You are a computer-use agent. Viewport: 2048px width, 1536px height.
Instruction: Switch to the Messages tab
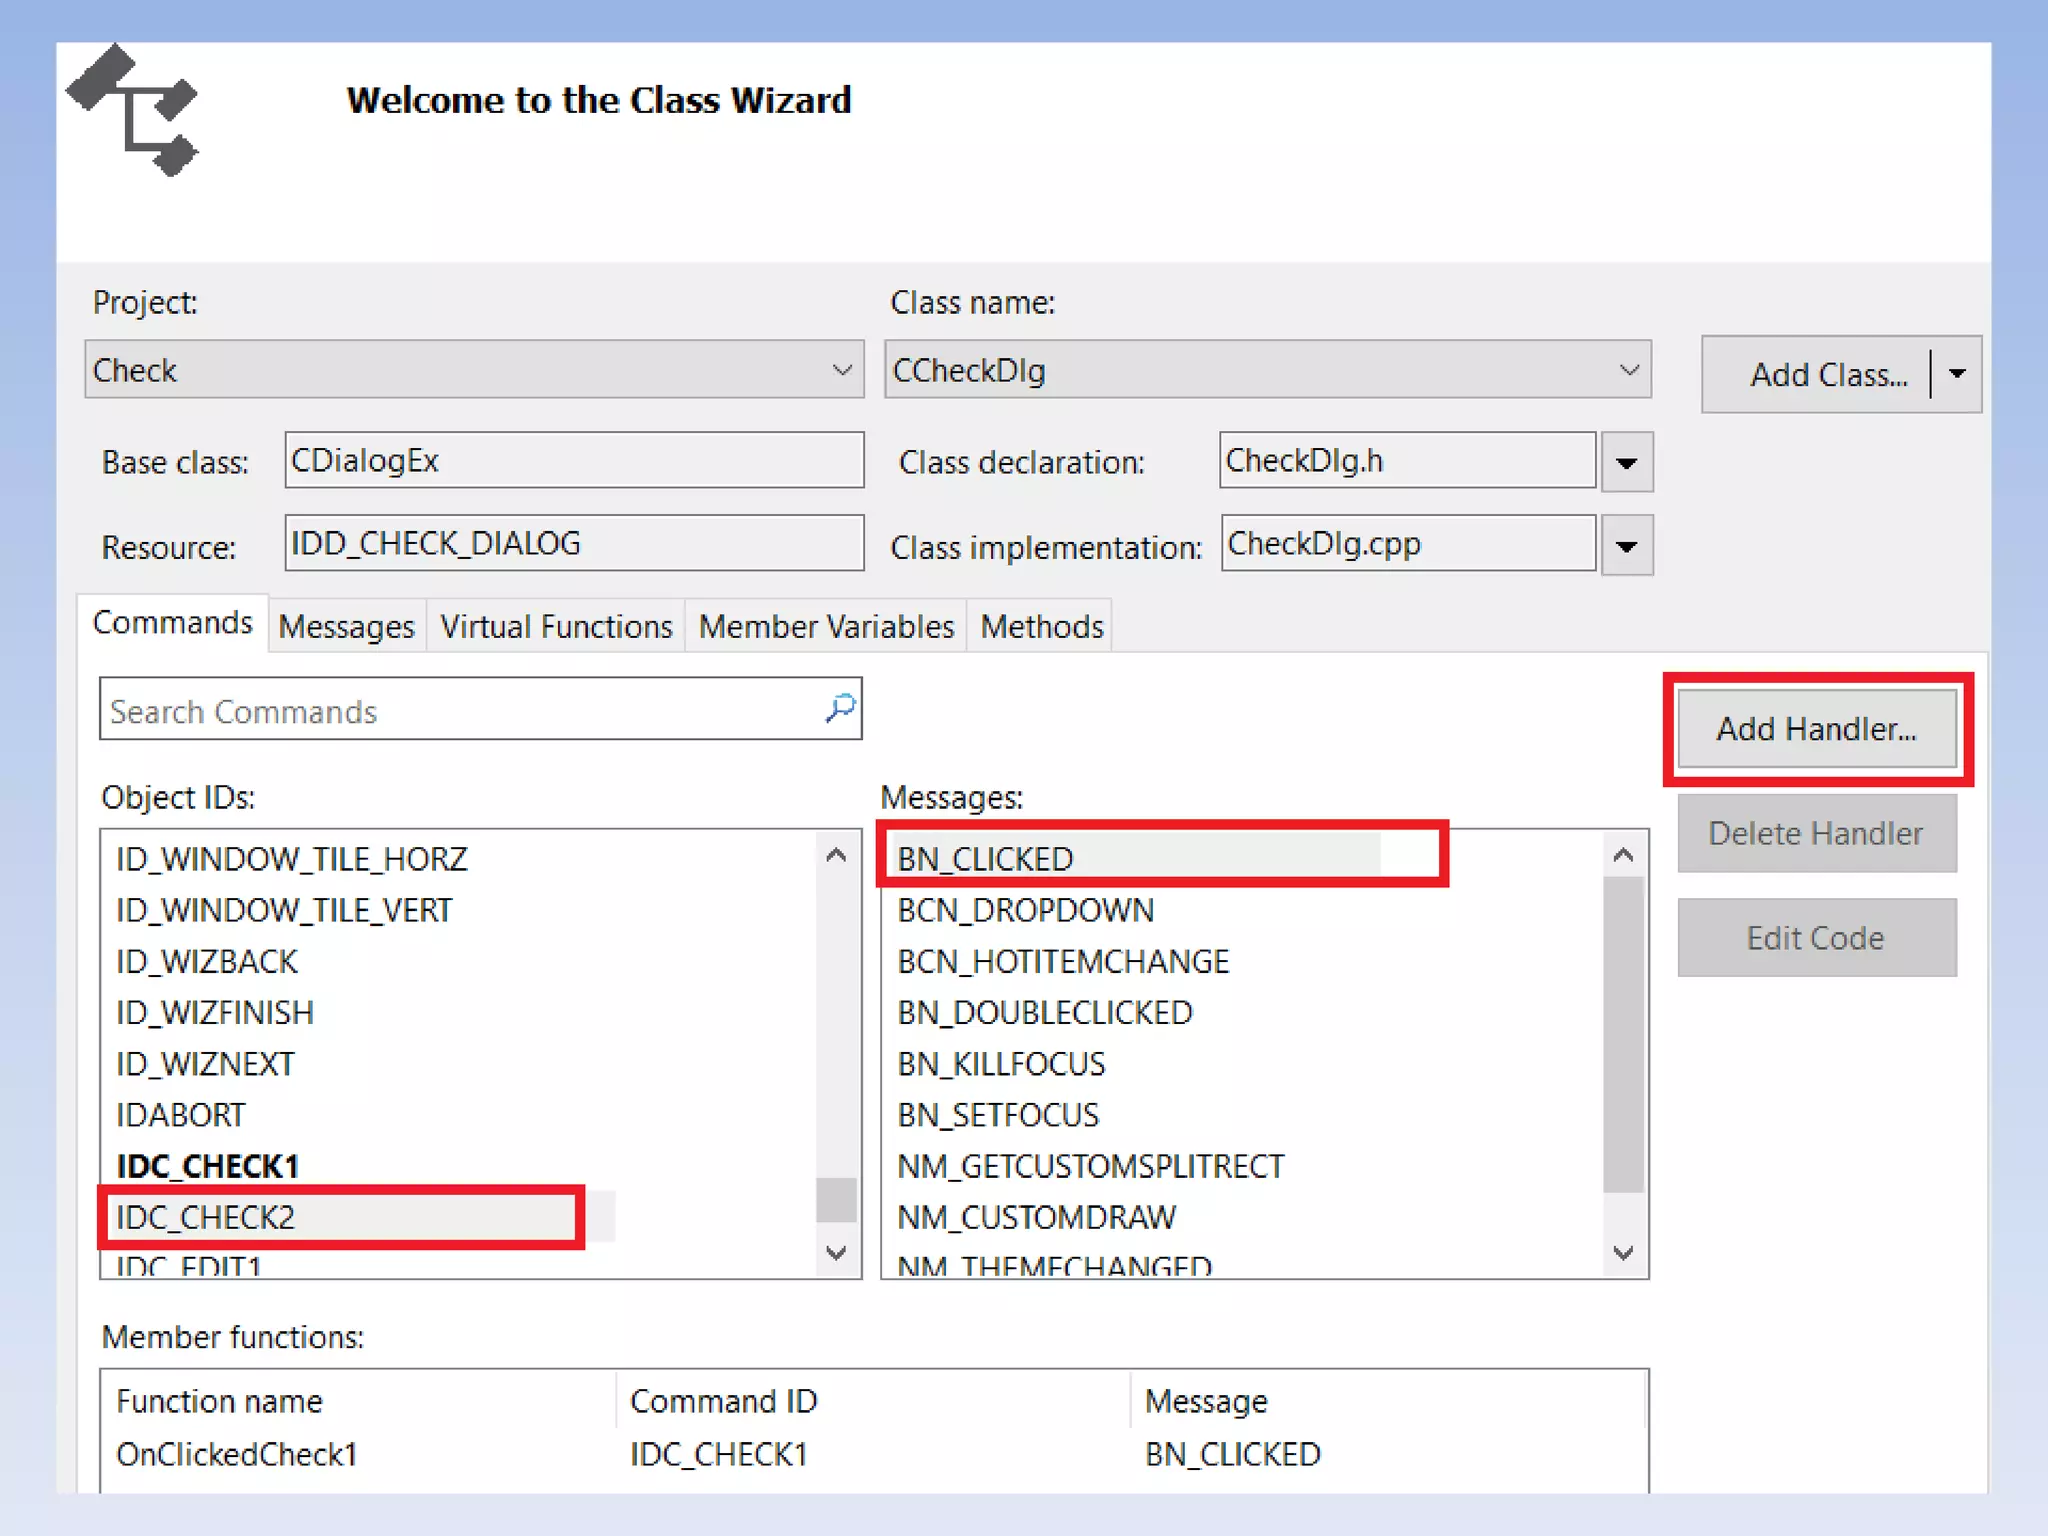346,627
